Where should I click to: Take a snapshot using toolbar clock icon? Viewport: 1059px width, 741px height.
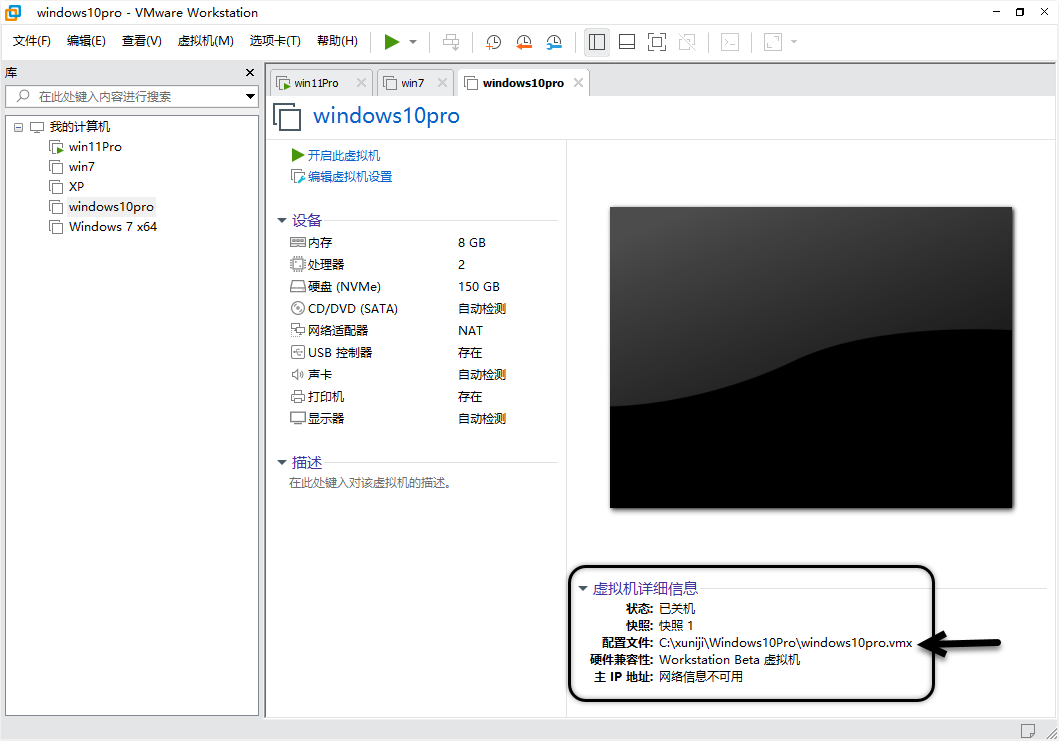coord(493,42)
